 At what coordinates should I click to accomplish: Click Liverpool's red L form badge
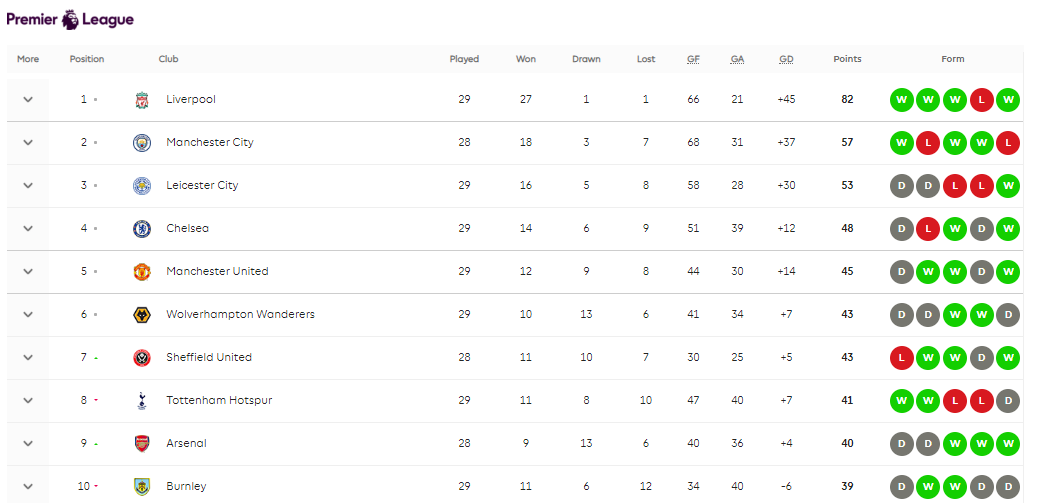click(982, 100)
